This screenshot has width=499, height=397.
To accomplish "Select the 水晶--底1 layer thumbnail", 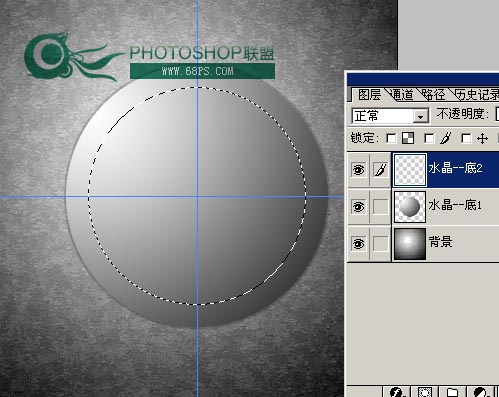I will pos(410,207).
